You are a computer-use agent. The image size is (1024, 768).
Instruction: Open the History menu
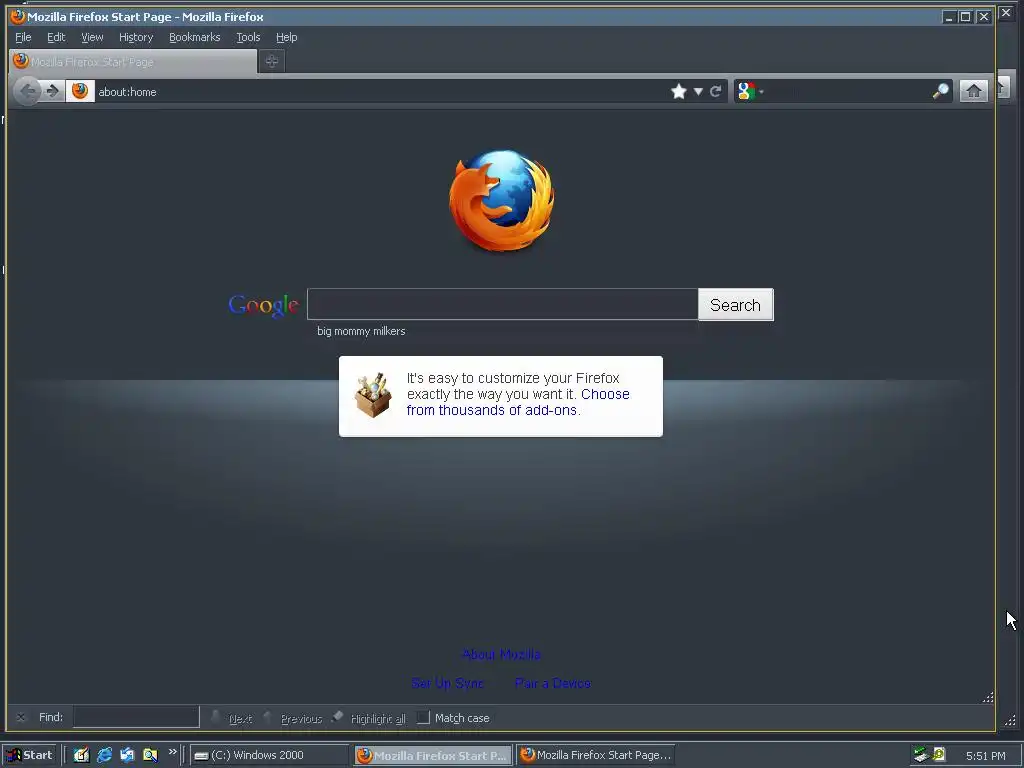tap(136, 37)
